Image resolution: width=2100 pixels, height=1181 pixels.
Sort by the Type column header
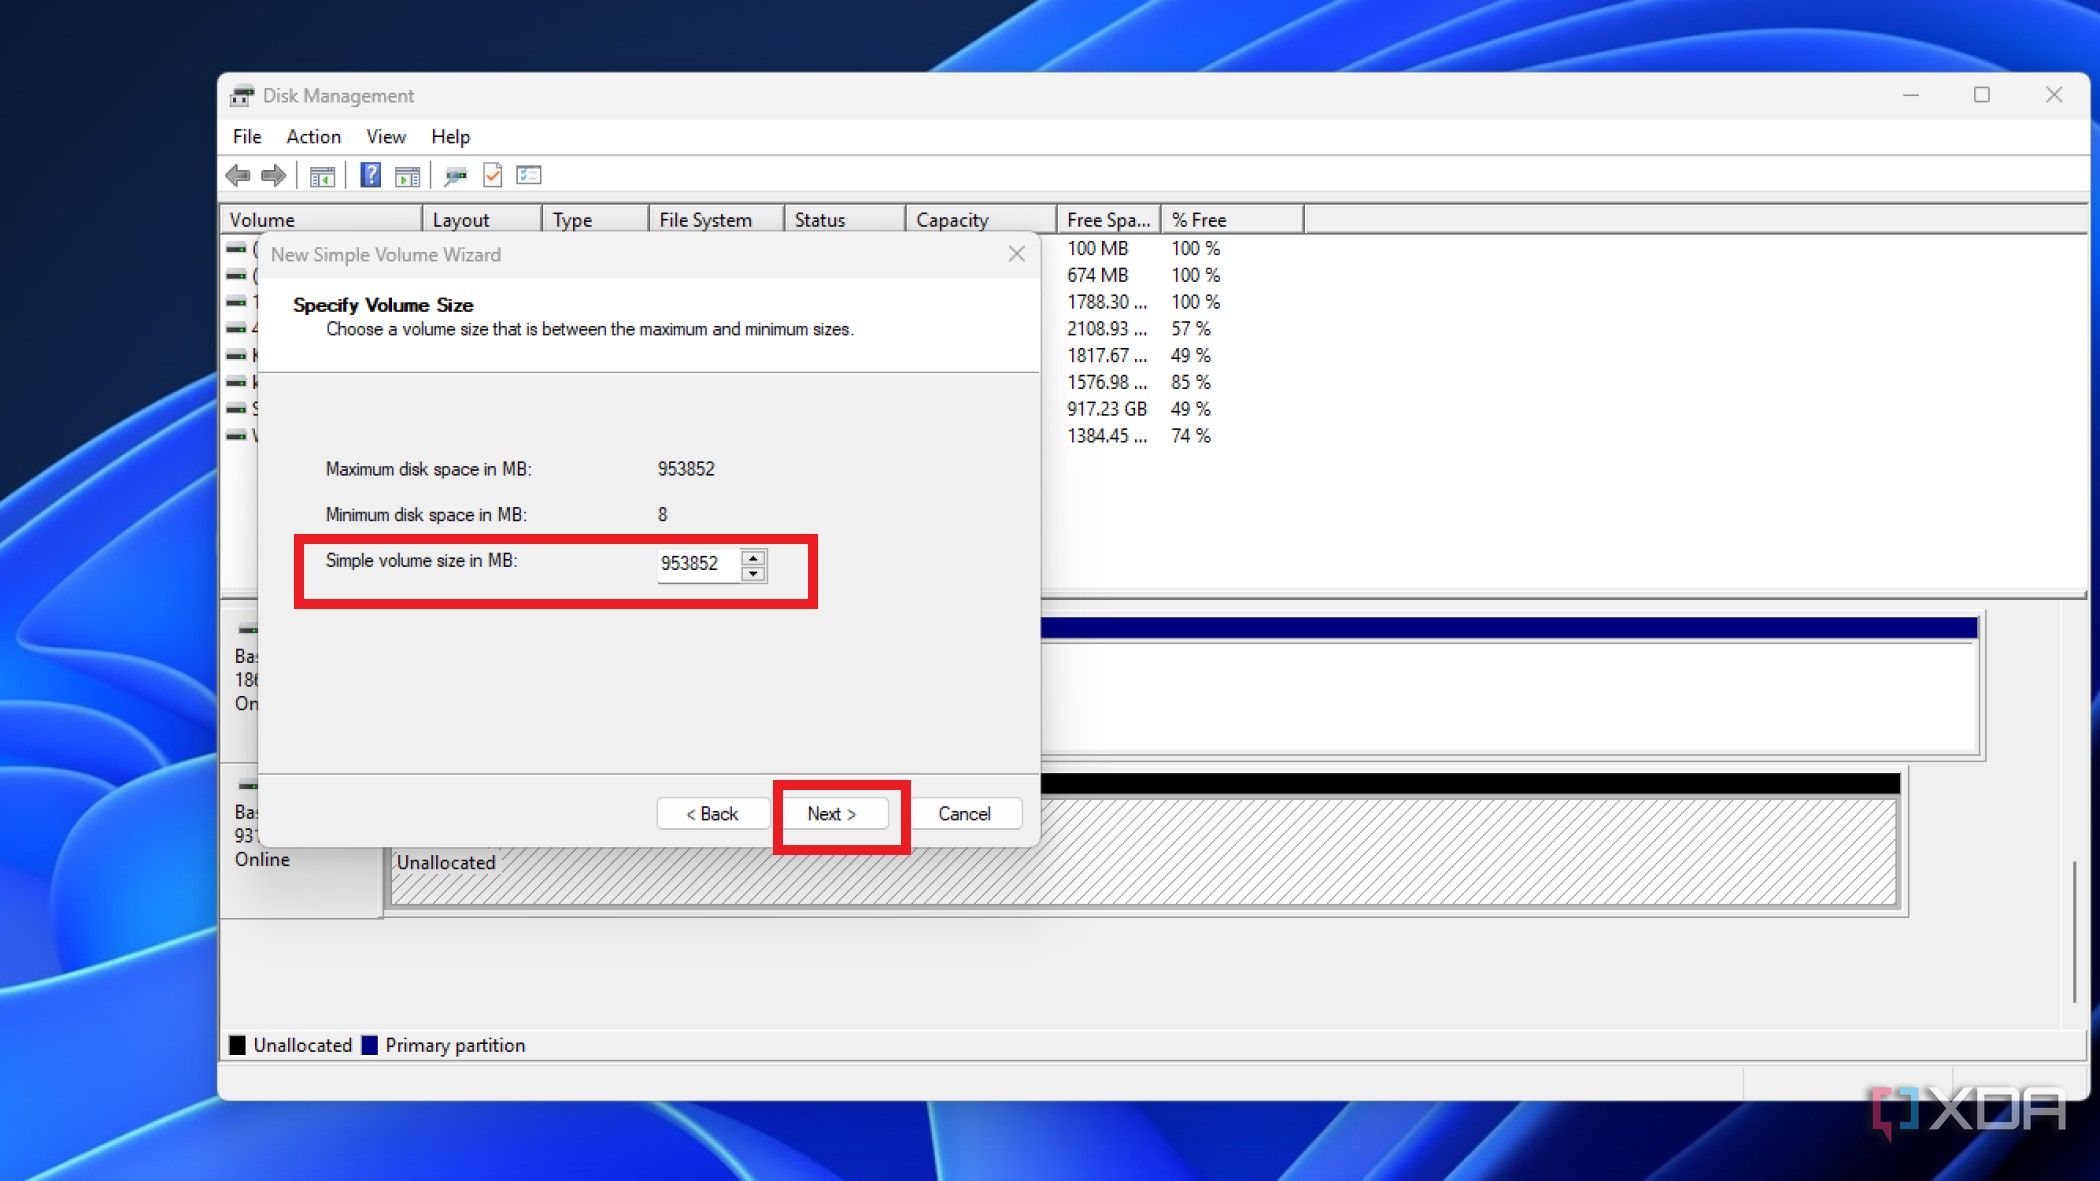(596, 220)
